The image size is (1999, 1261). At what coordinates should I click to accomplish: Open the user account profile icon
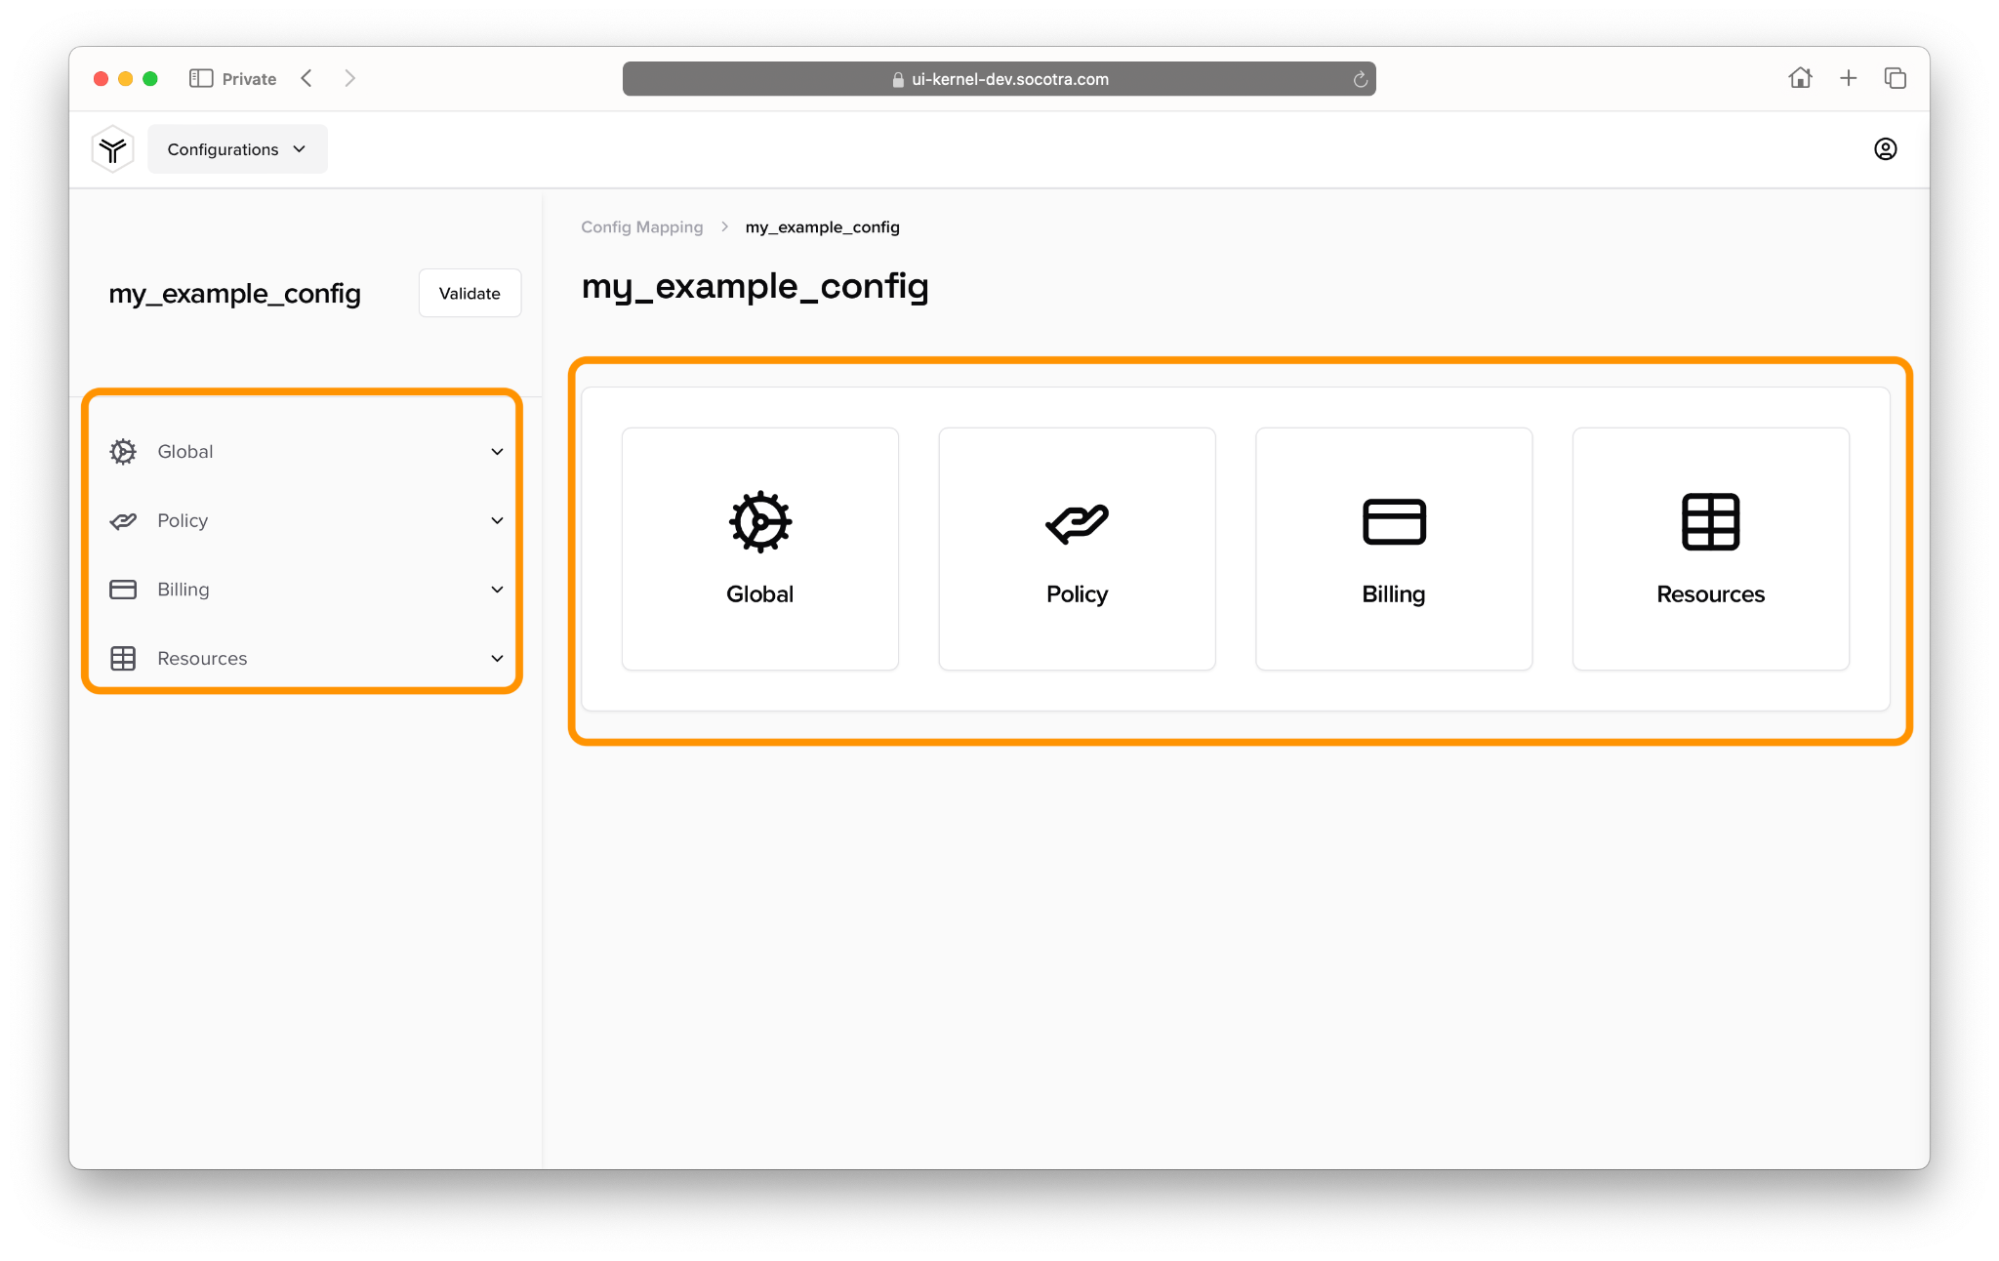point(1884,149)
